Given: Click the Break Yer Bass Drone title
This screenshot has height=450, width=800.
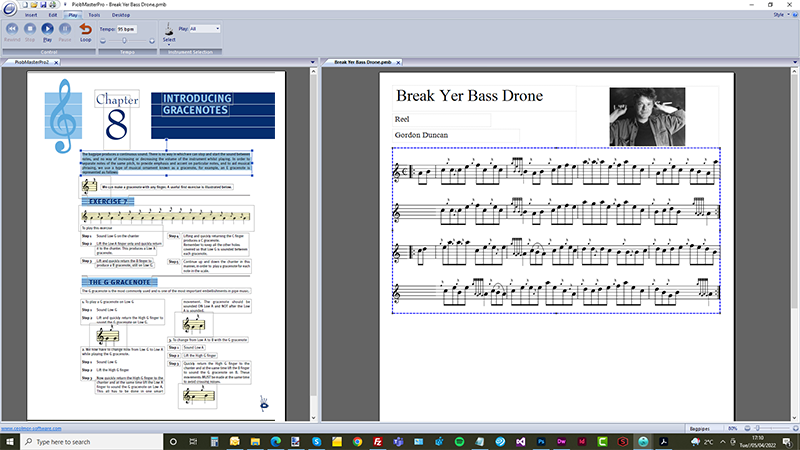Looking at the screenshot, I should coord(469,96).
